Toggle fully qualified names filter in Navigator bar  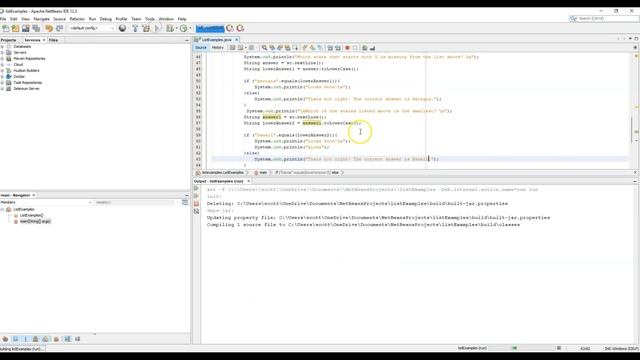coord(56,339)
